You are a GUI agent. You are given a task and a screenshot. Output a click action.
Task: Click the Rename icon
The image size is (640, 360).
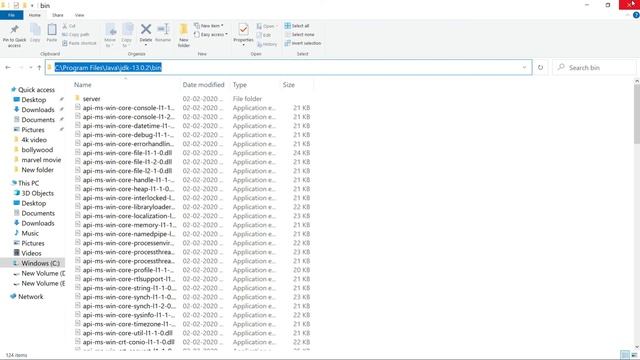point(163,29)
